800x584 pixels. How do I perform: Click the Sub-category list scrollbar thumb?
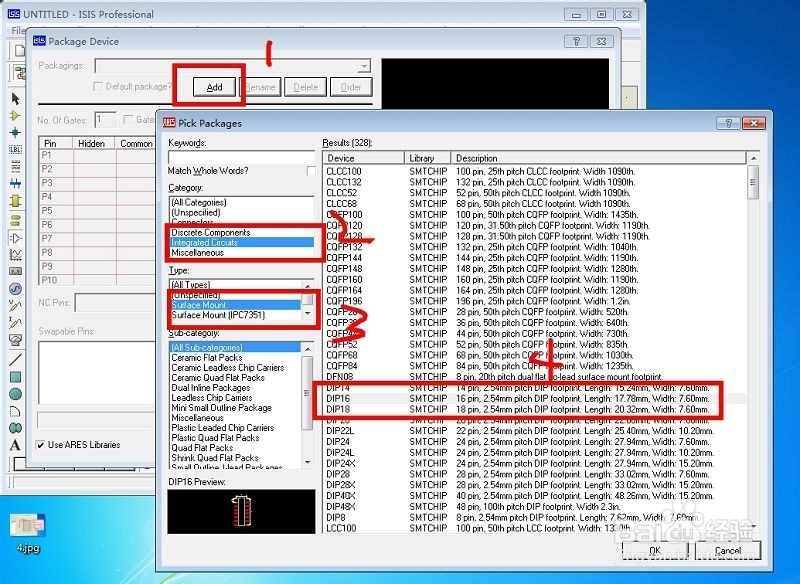click(307, 393)
